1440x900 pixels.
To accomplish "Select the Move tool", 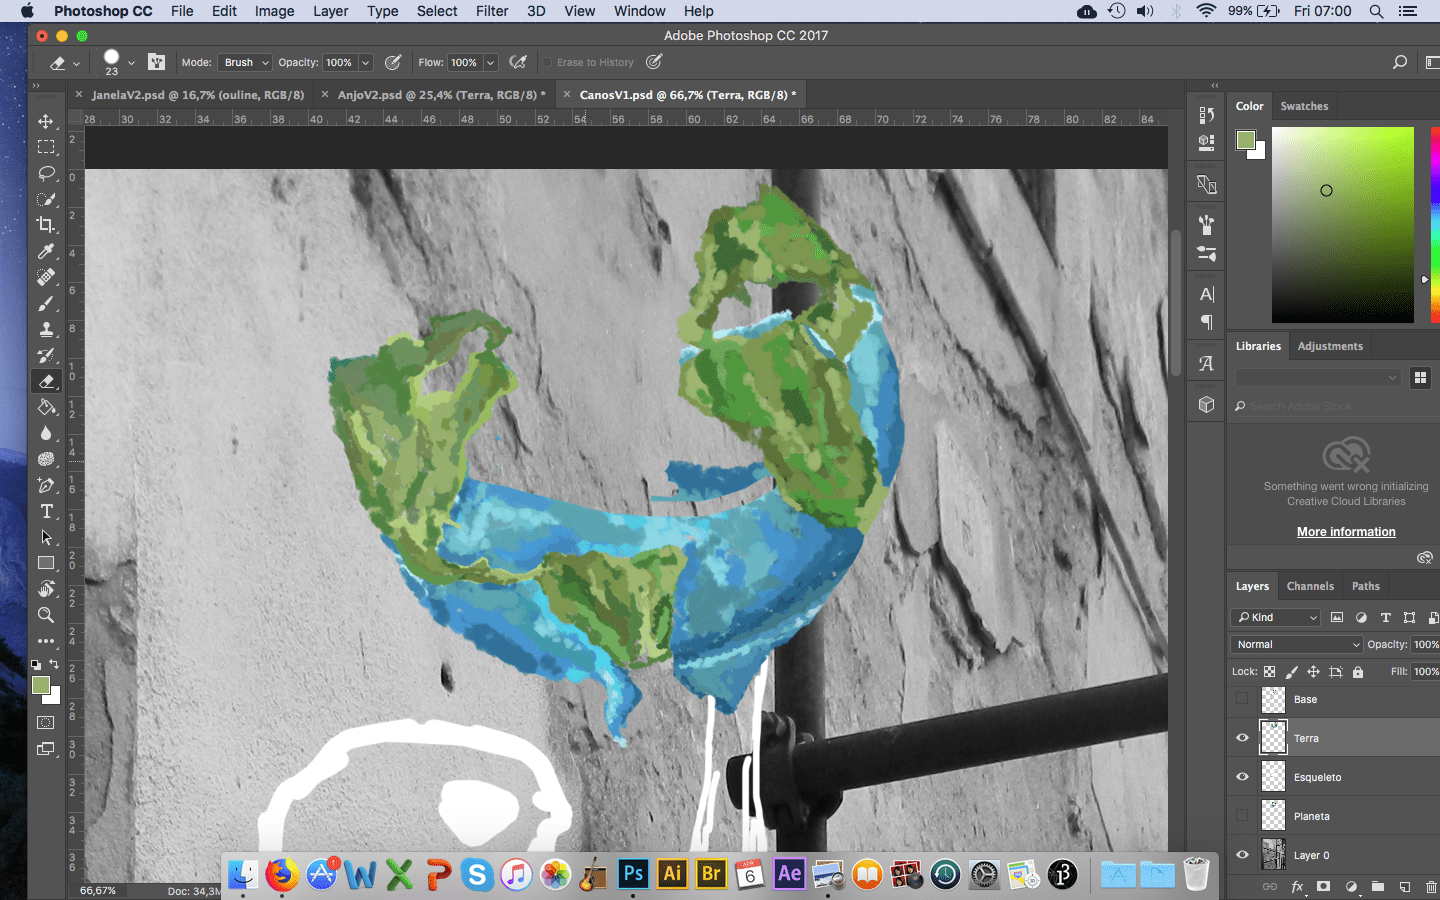I will [46, 121].
